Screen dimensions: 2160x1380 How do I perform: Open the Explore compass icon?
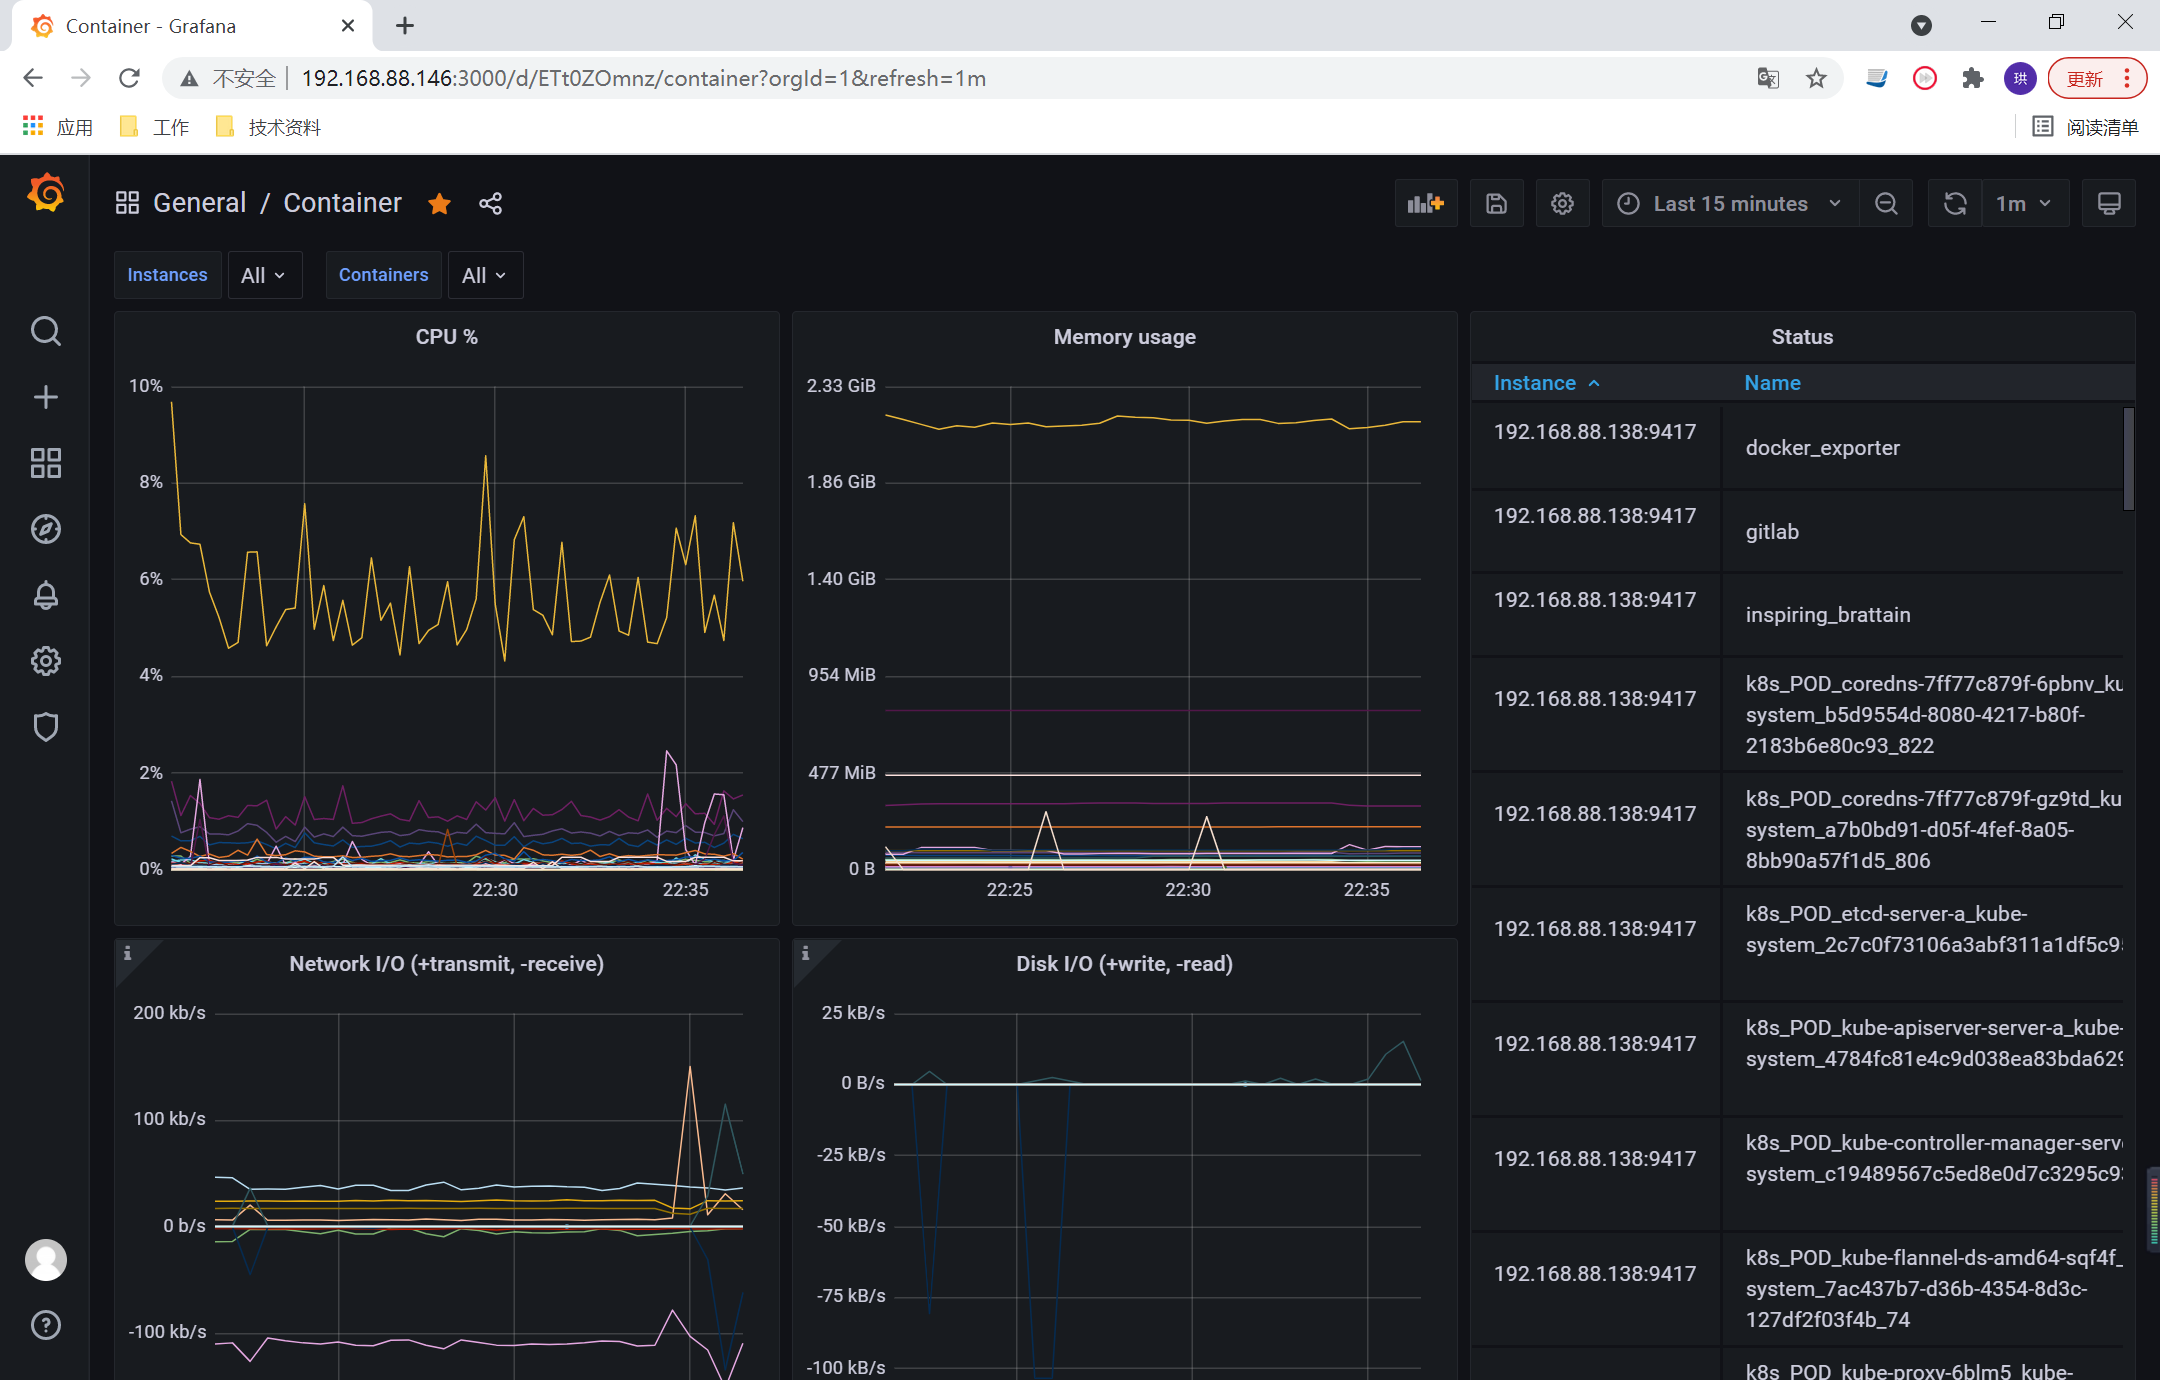pos(46,529)
